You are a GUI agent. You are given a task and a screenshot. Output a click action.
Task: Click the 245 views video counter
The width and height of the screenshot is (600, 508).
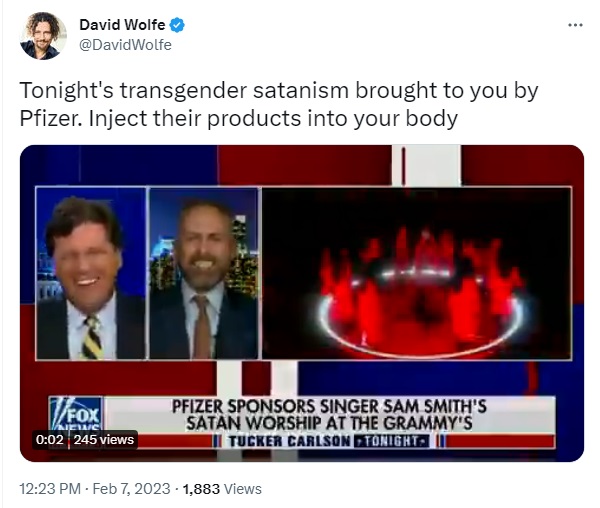click(104, 440)
